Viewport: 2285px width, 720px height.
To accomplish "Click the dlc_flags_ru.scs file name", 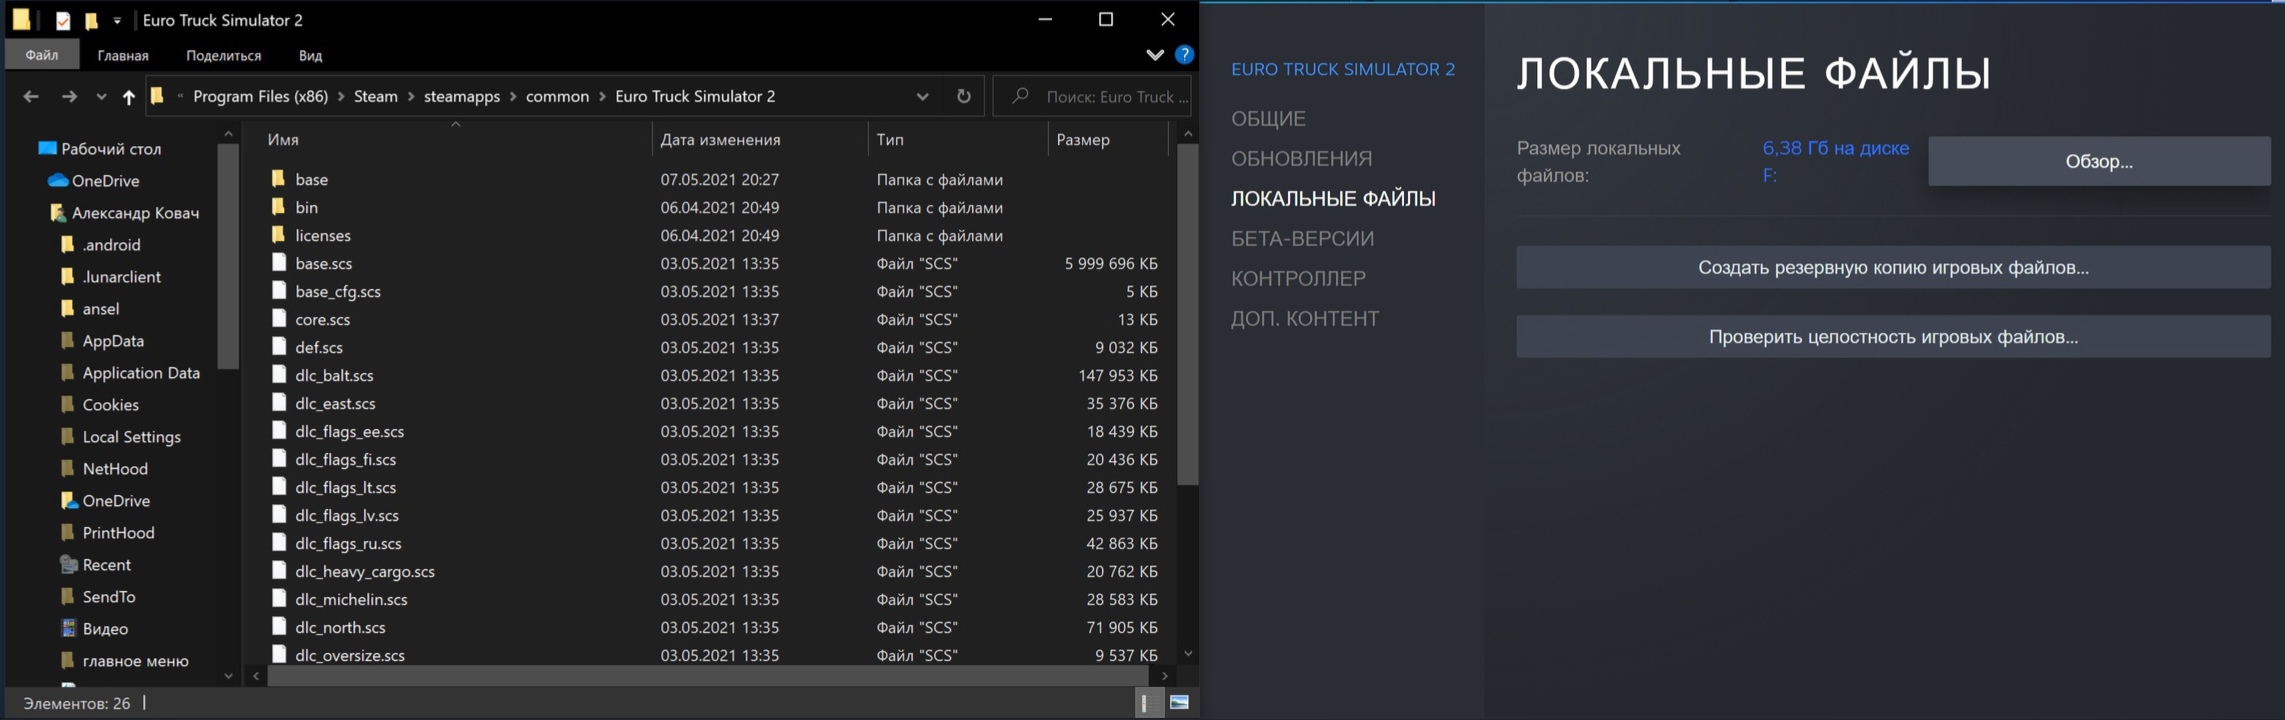I will click(x=348, y=543).
